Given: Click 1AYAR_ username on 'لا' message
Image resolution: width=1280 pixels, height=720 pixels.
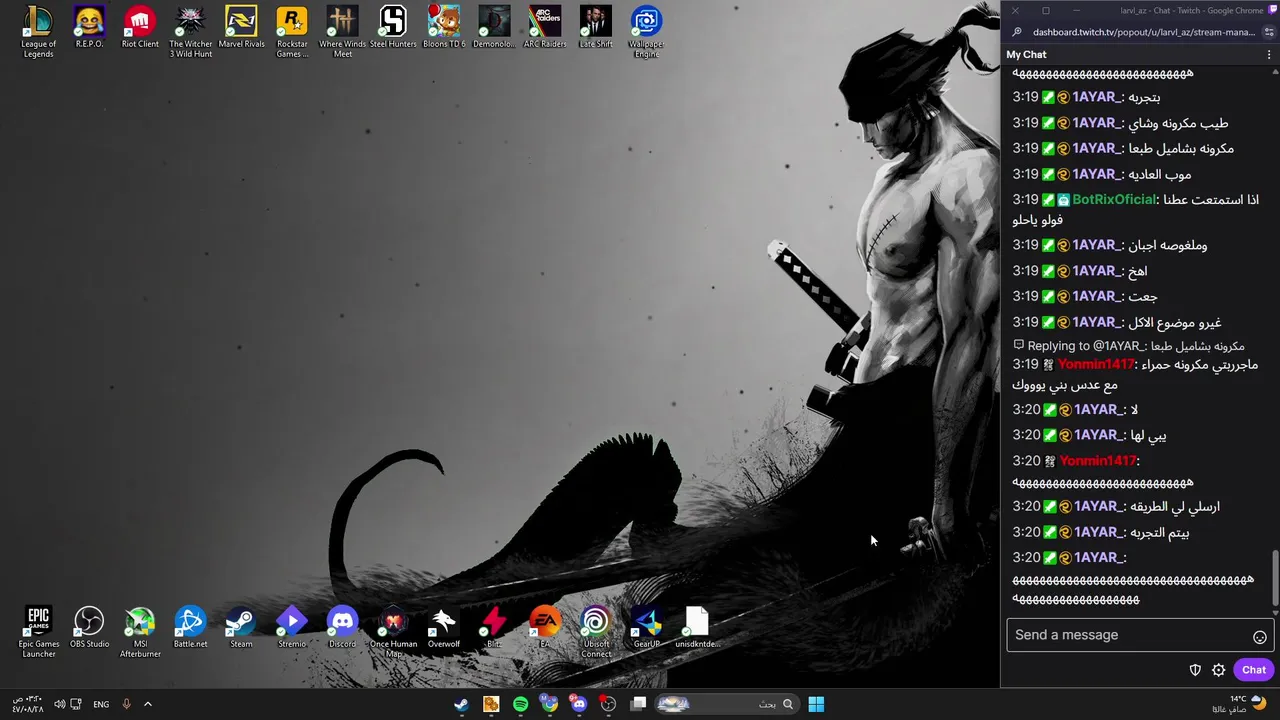Looking at the screenshot, I should pos(1098,410).
